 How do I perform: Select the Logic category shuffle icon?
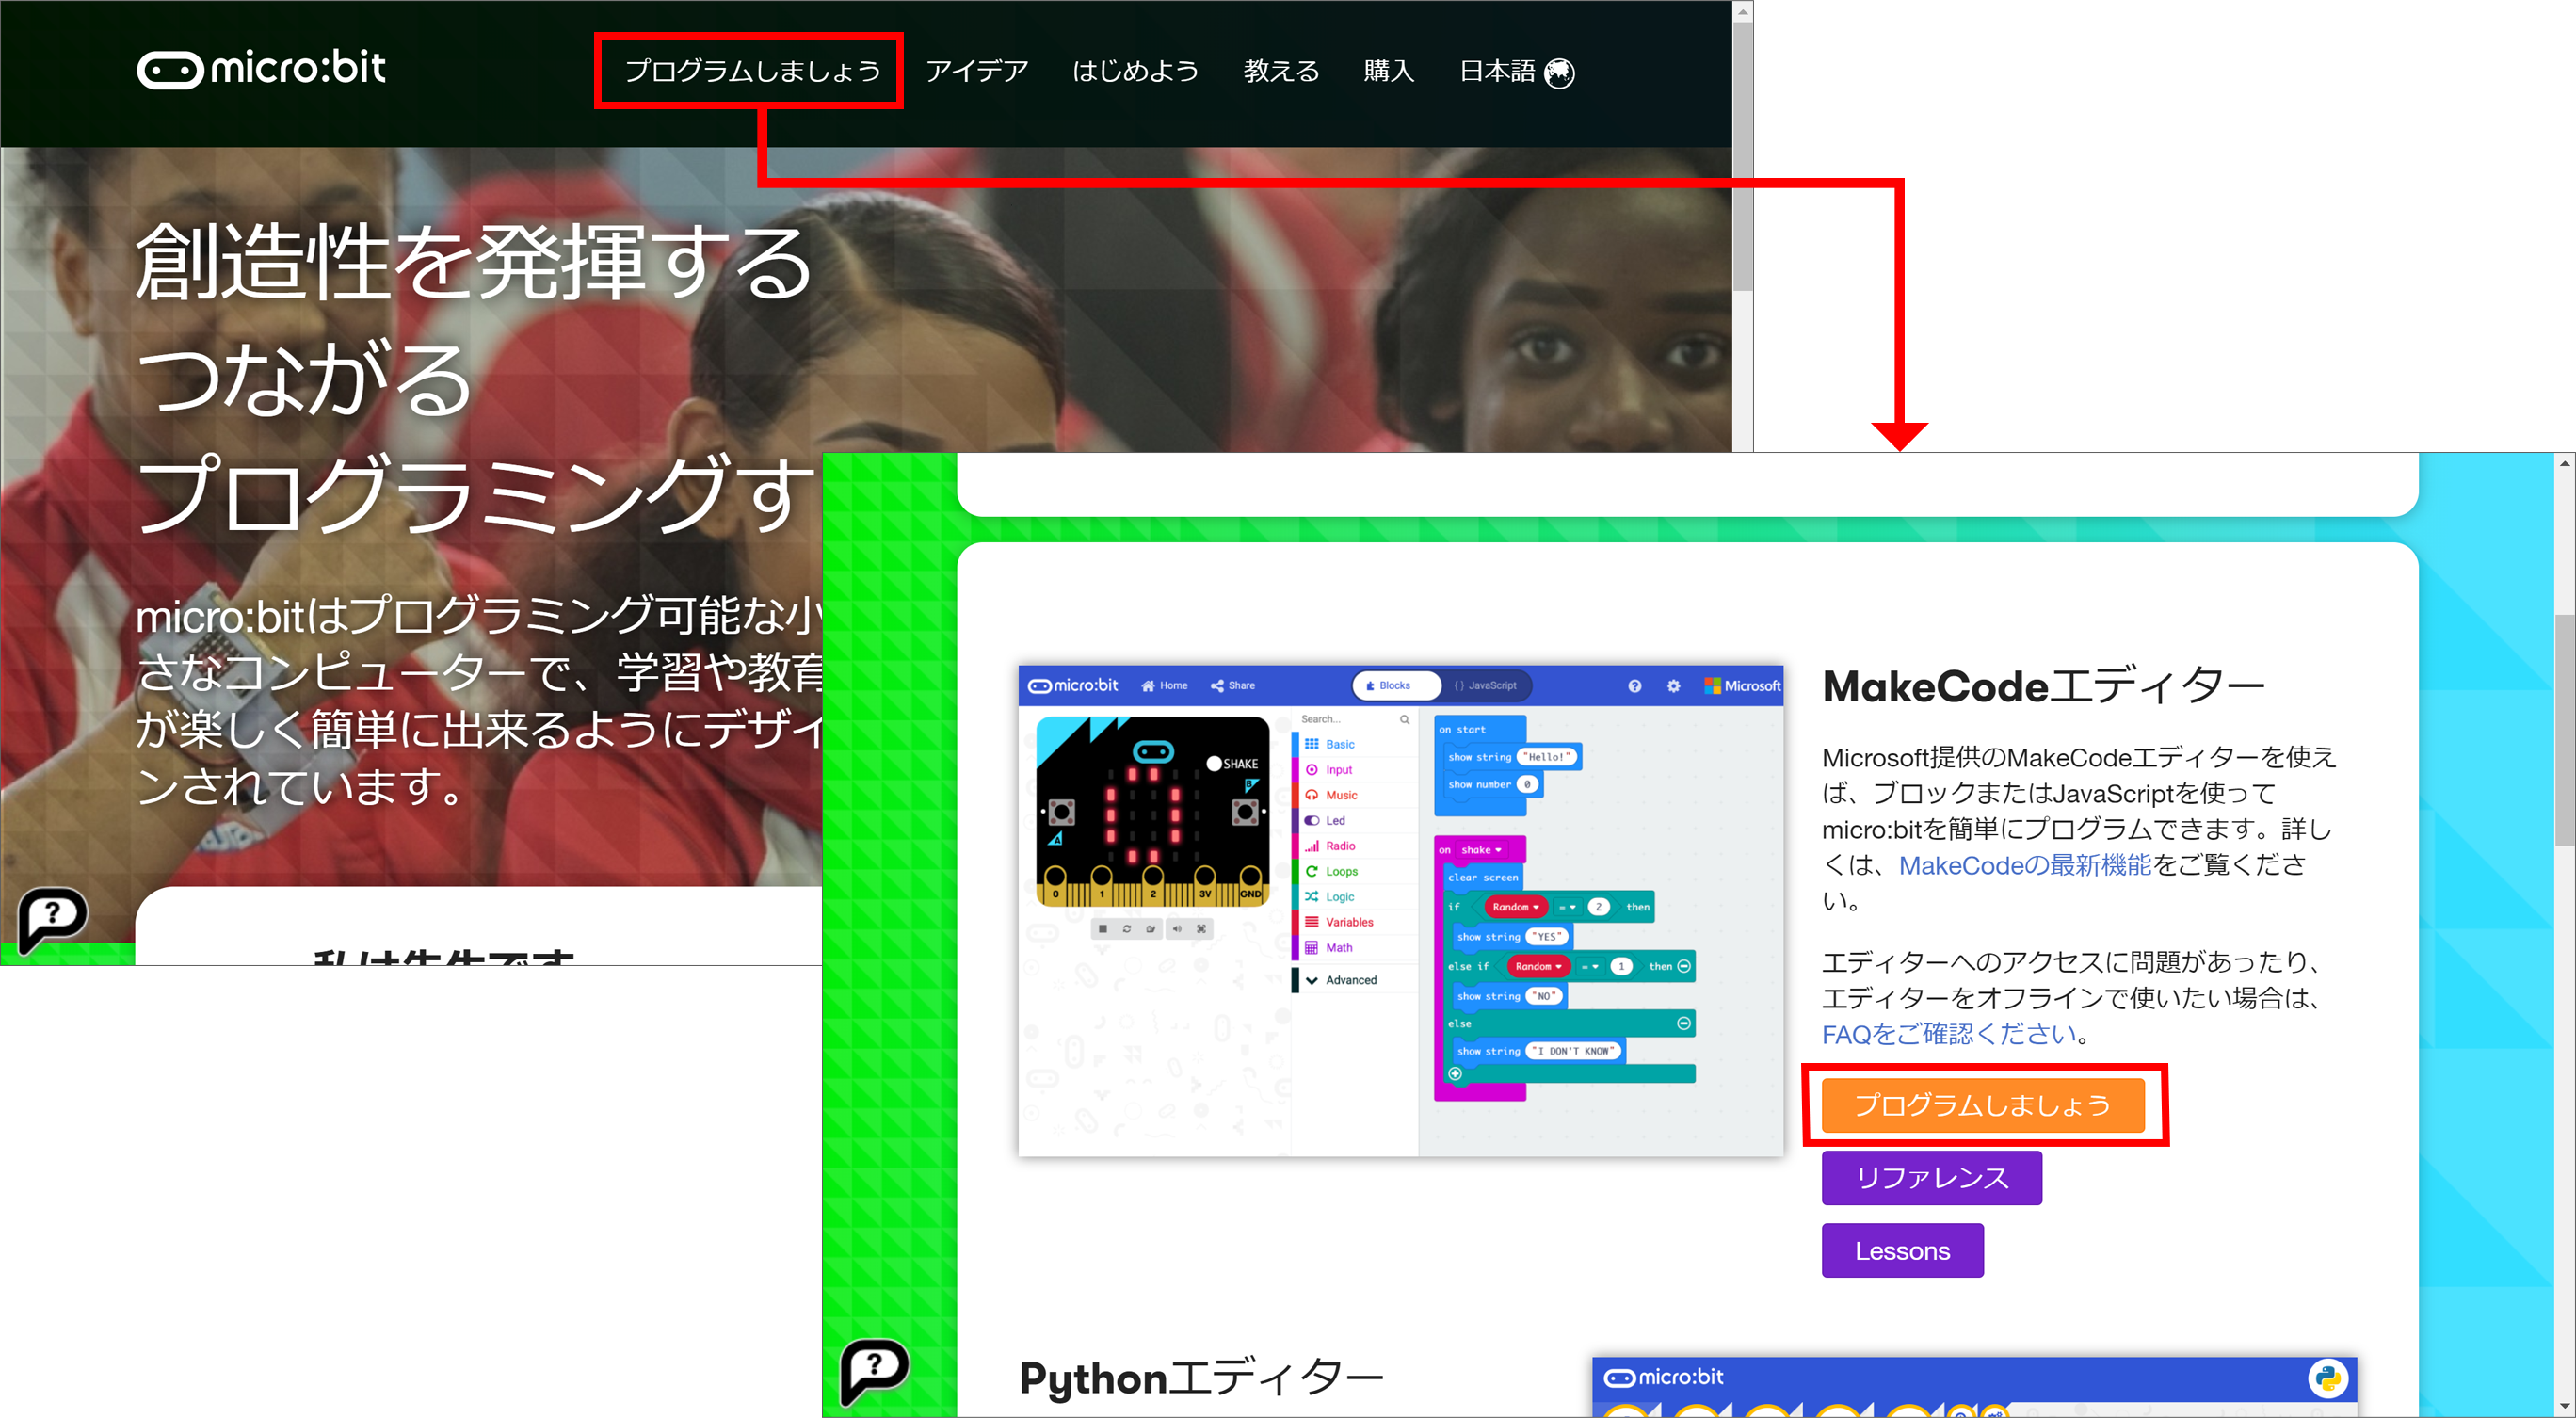pyautogui.click(x=1313, y=897)
